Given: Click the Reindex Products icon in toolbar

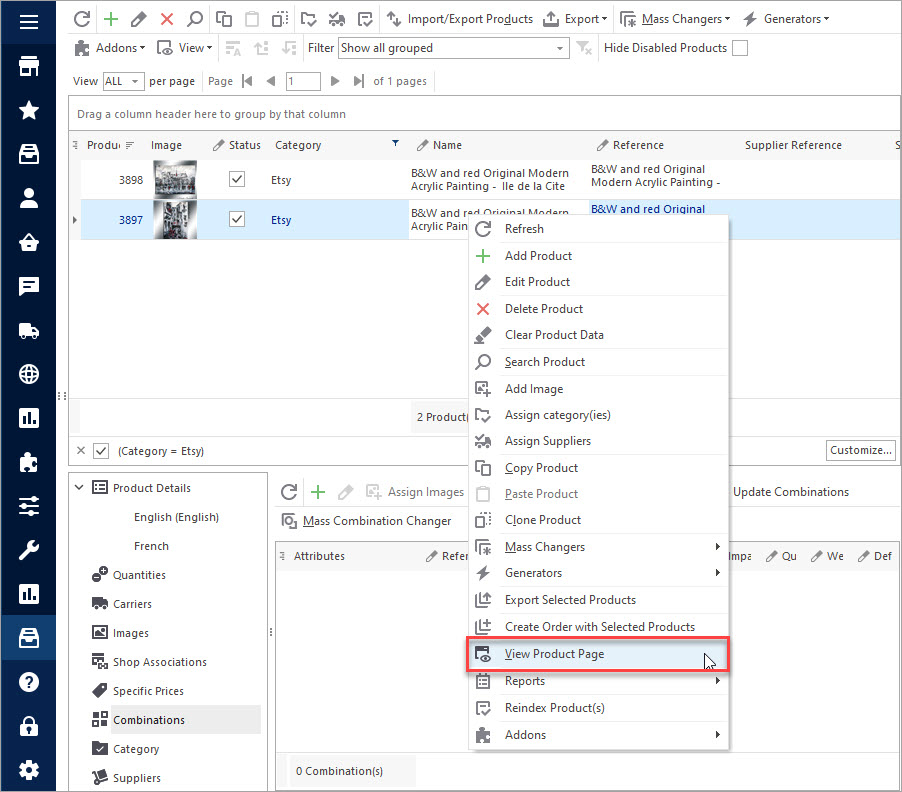Looking at the screenshot, I should click(365, 19).
